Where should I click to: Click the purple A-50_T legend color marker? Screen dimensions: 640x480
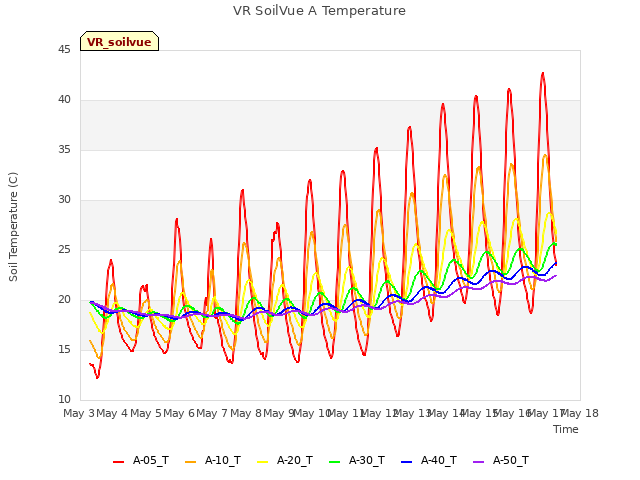pos(479,462)
